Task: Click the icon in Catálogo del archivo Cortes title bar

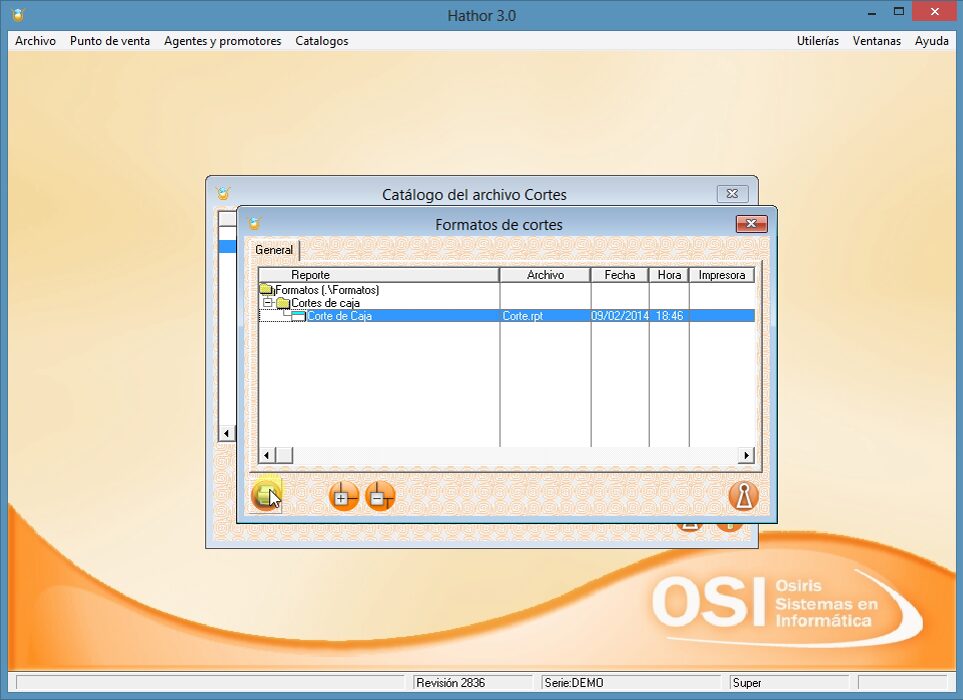Action: pos(224,193)
